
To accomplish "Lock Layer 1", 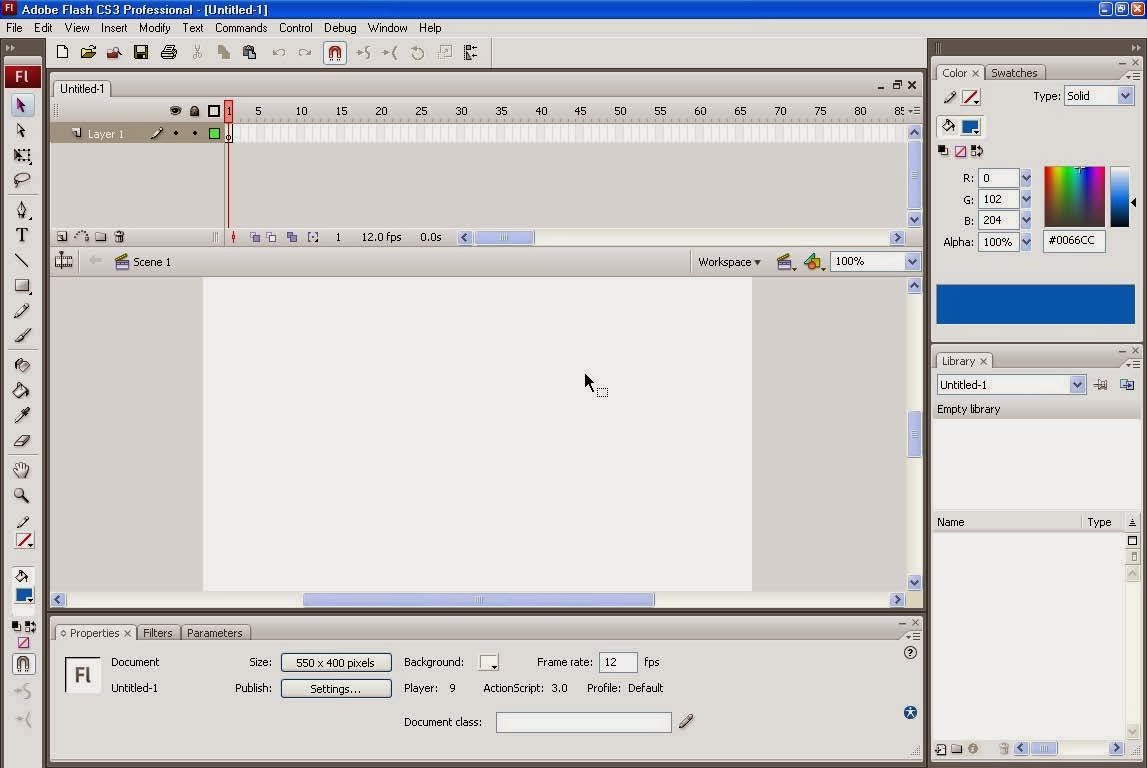I will (195, 133).
